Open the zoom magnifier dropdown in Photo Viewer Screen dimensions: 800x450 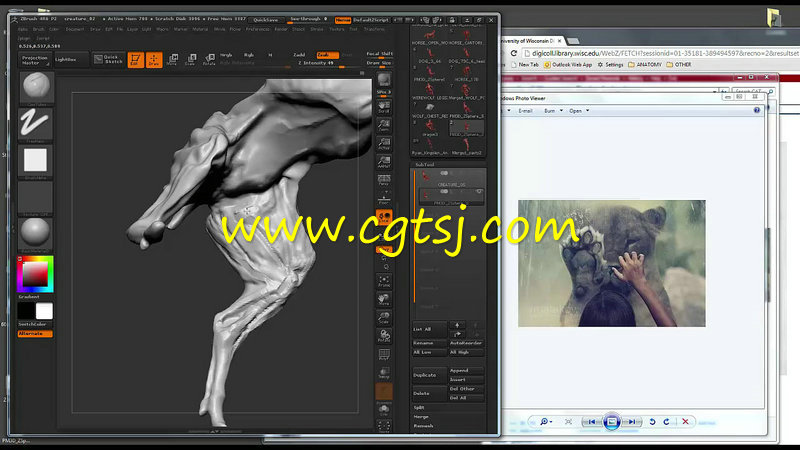pyautogui.click(x=546, y=421)
